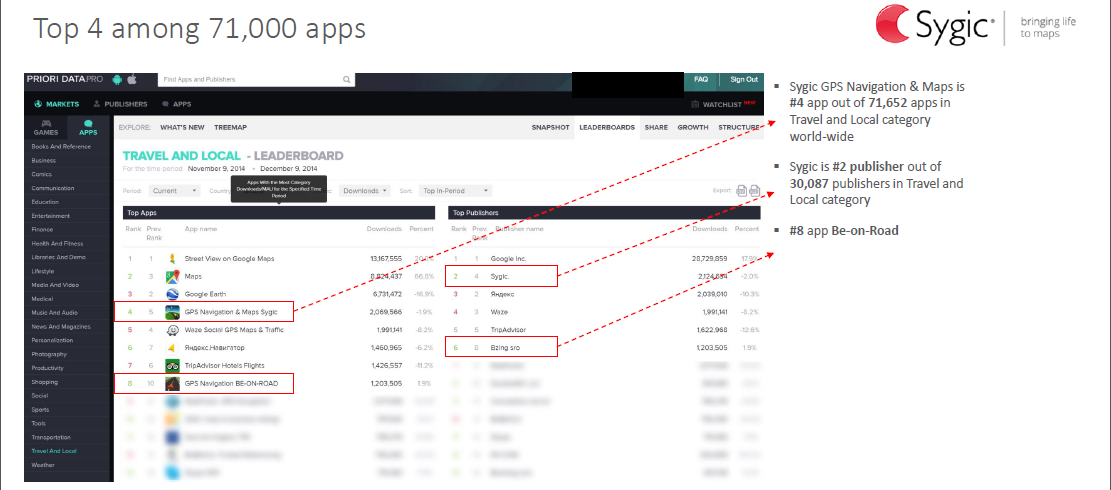1111x490 pixels.
Task: Open the Period dropdown set to Current
Action: coord(174,190)
